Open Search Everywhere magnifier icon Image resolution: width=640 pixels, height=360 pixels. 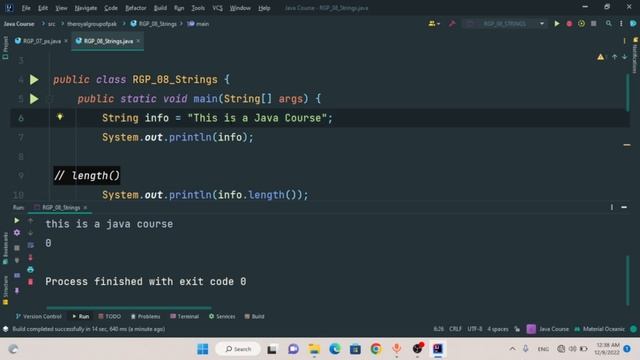tap(609, 24)
